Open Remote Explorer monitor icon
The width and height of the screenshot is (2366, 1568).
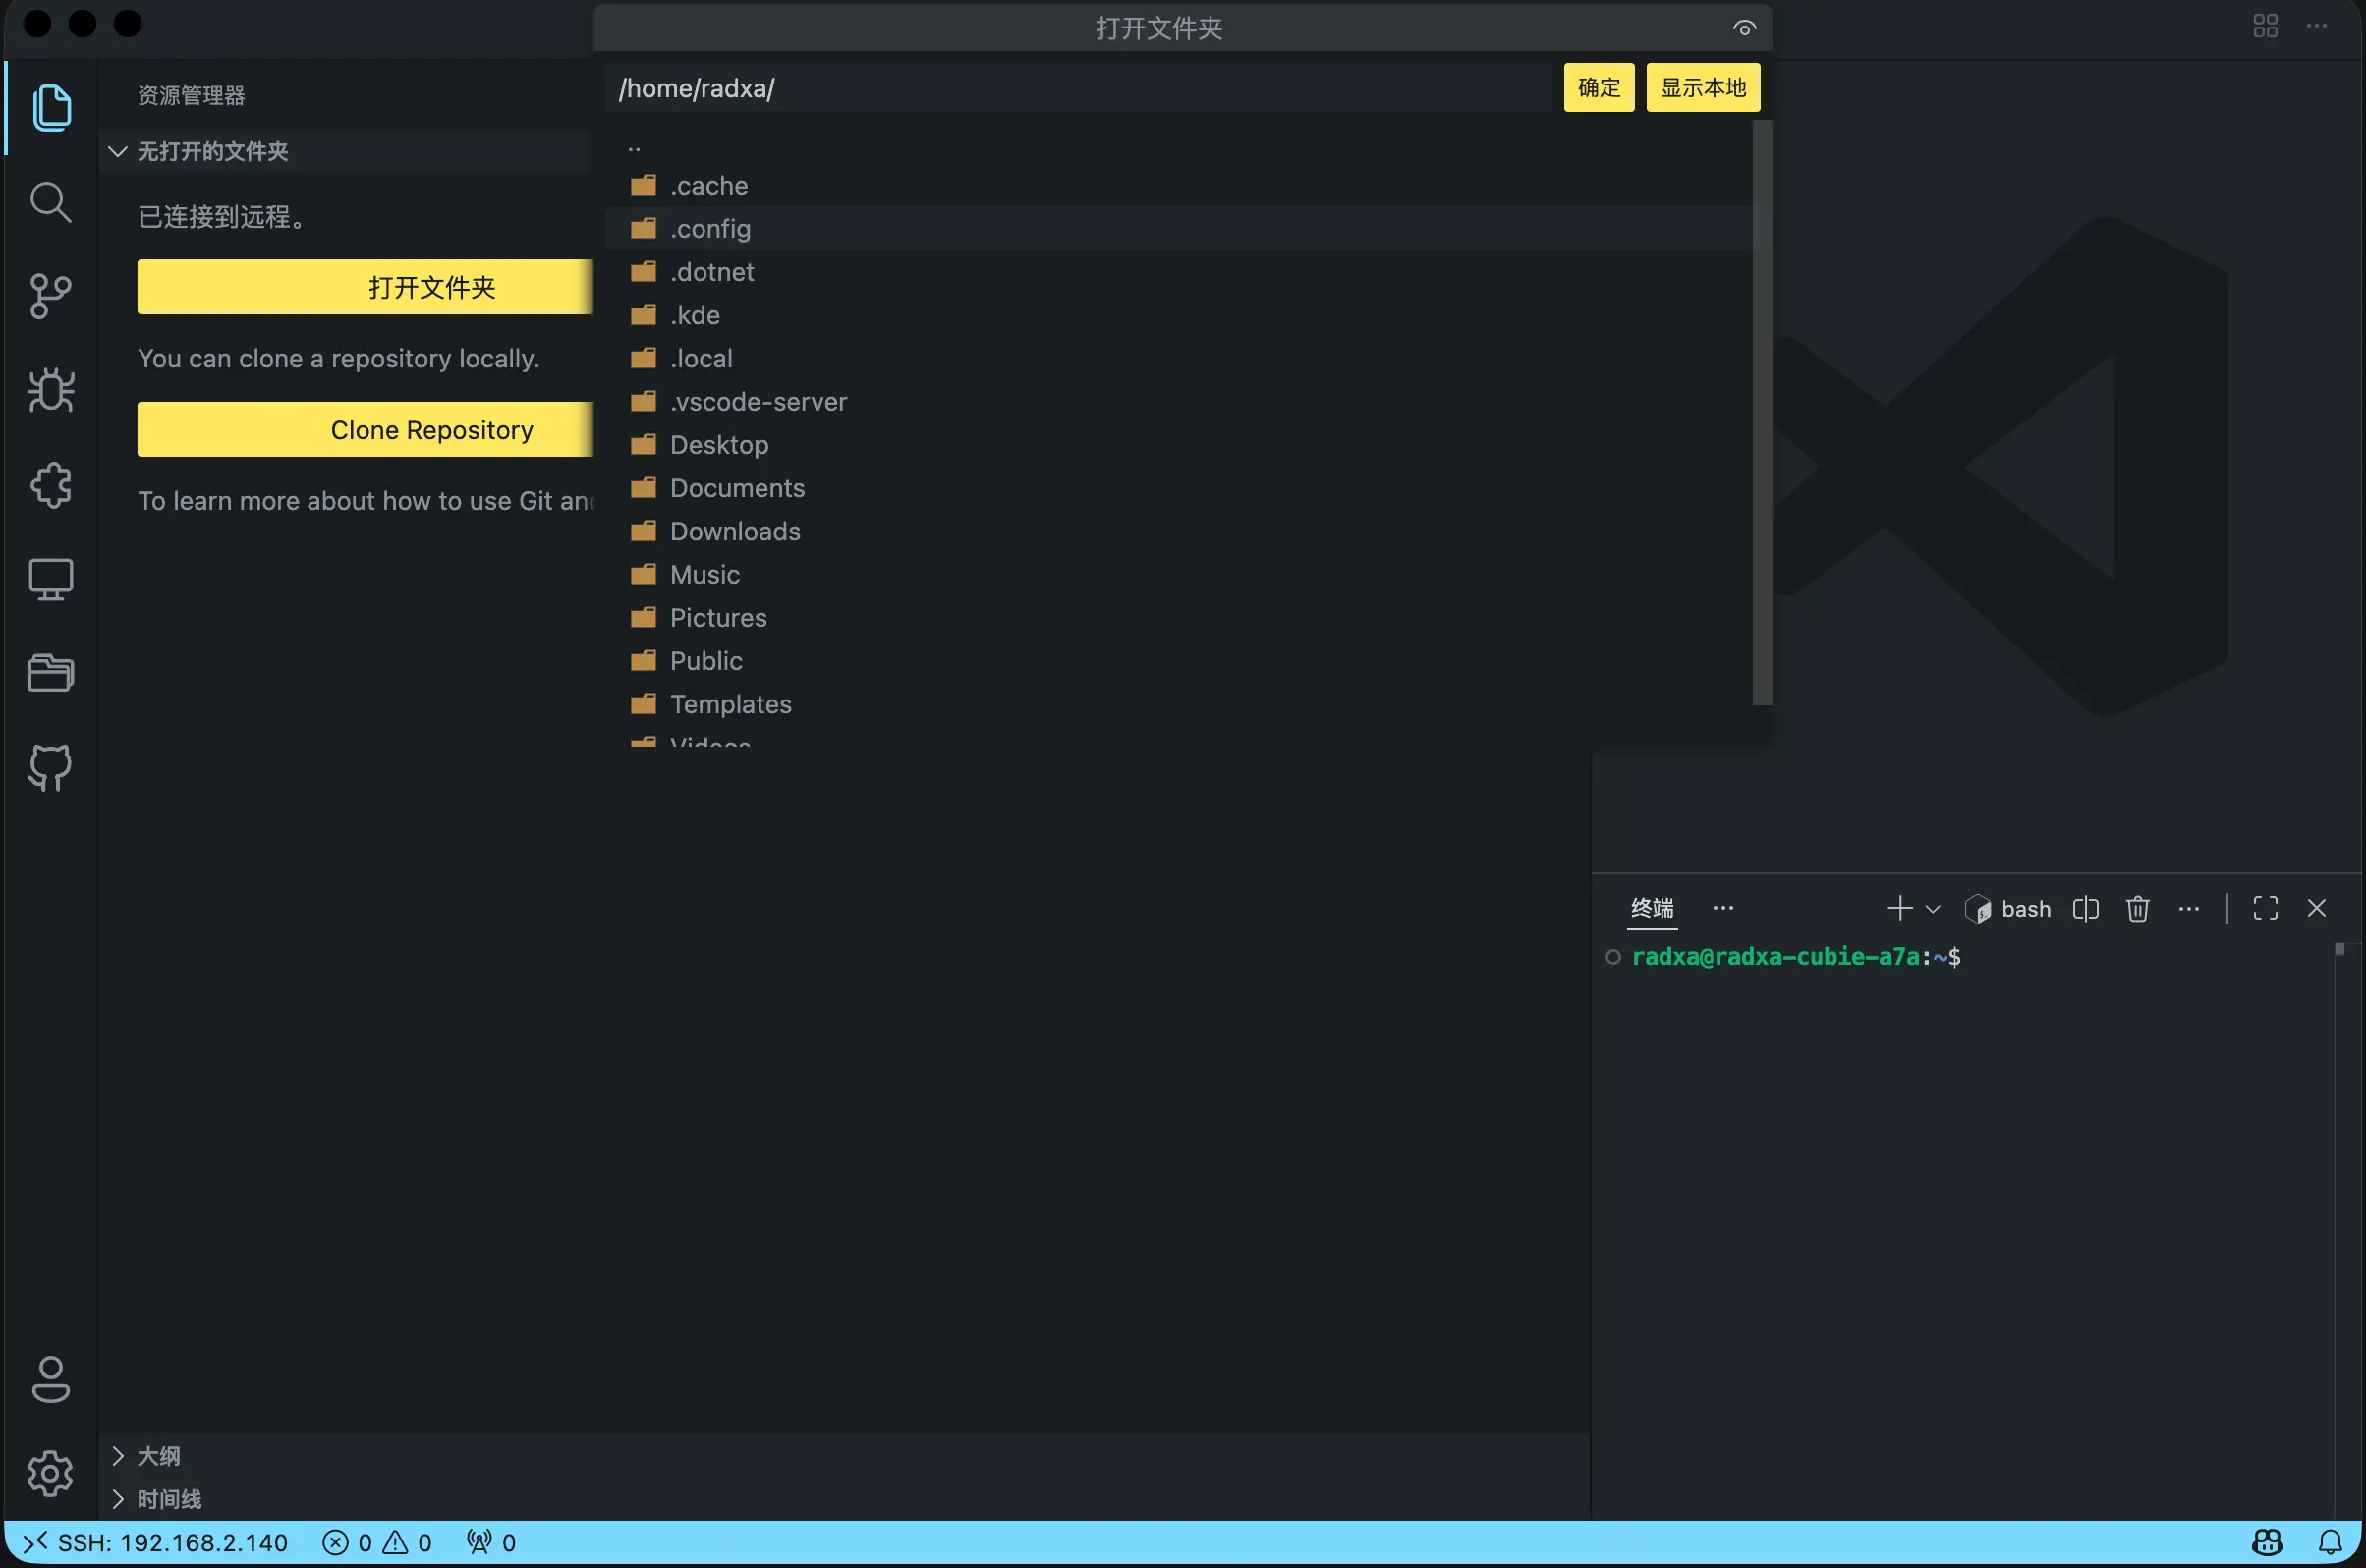(50, 579)
